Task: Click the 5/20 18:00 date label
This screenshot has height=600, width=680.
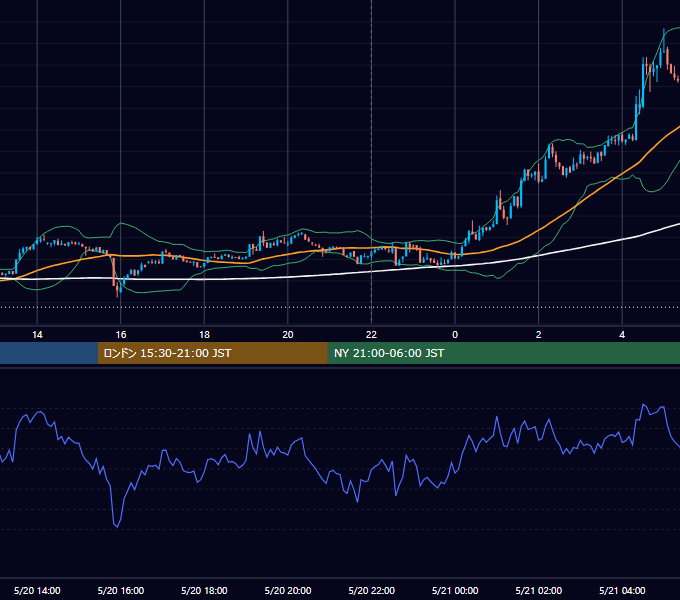Action: [204, 590]
